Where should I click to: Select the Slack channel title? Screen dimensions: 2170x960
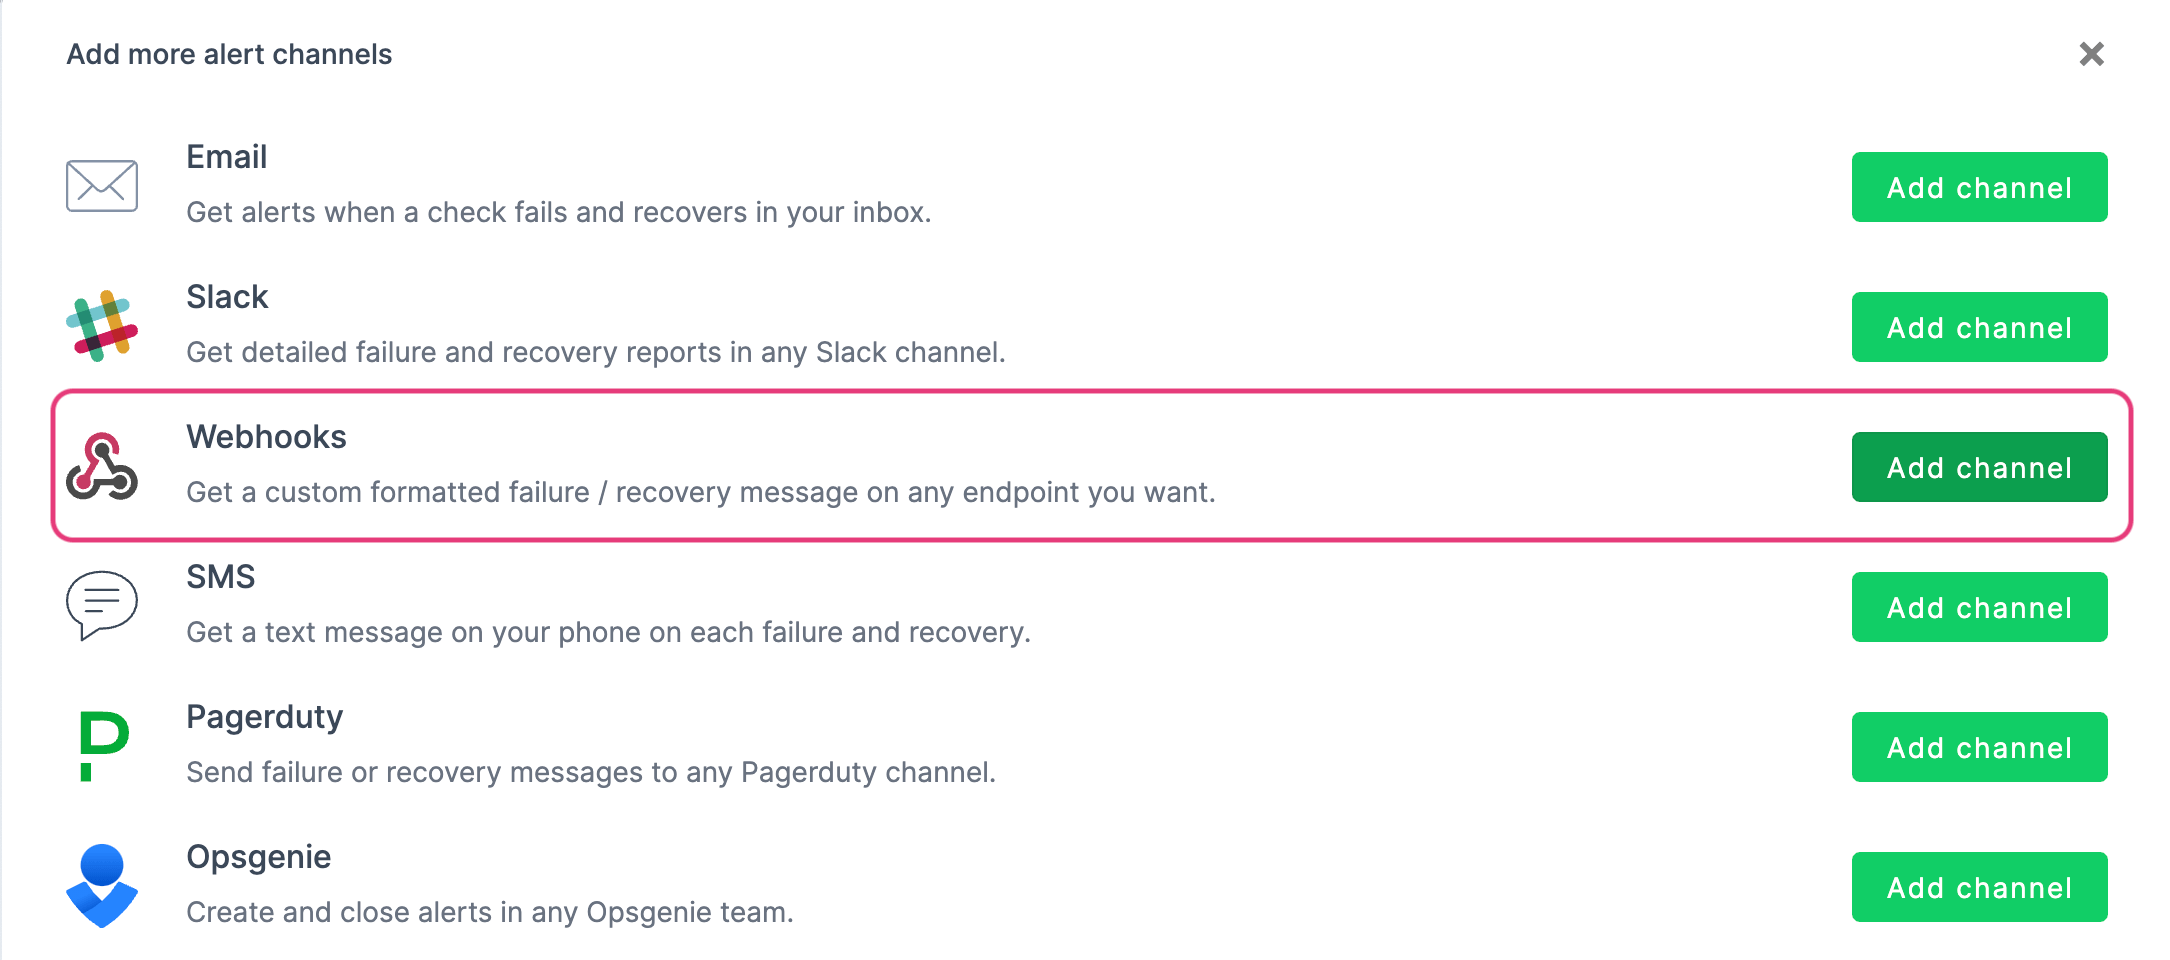point(226,296)
